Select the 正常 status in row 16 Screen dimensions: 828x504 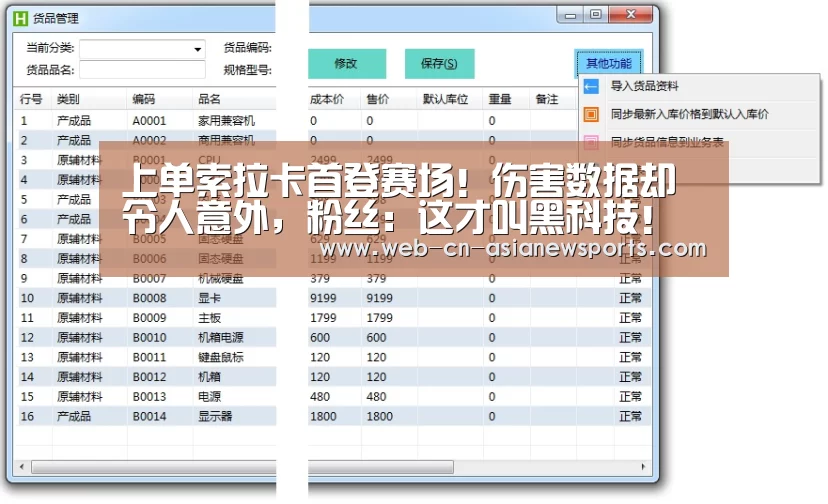630,416
